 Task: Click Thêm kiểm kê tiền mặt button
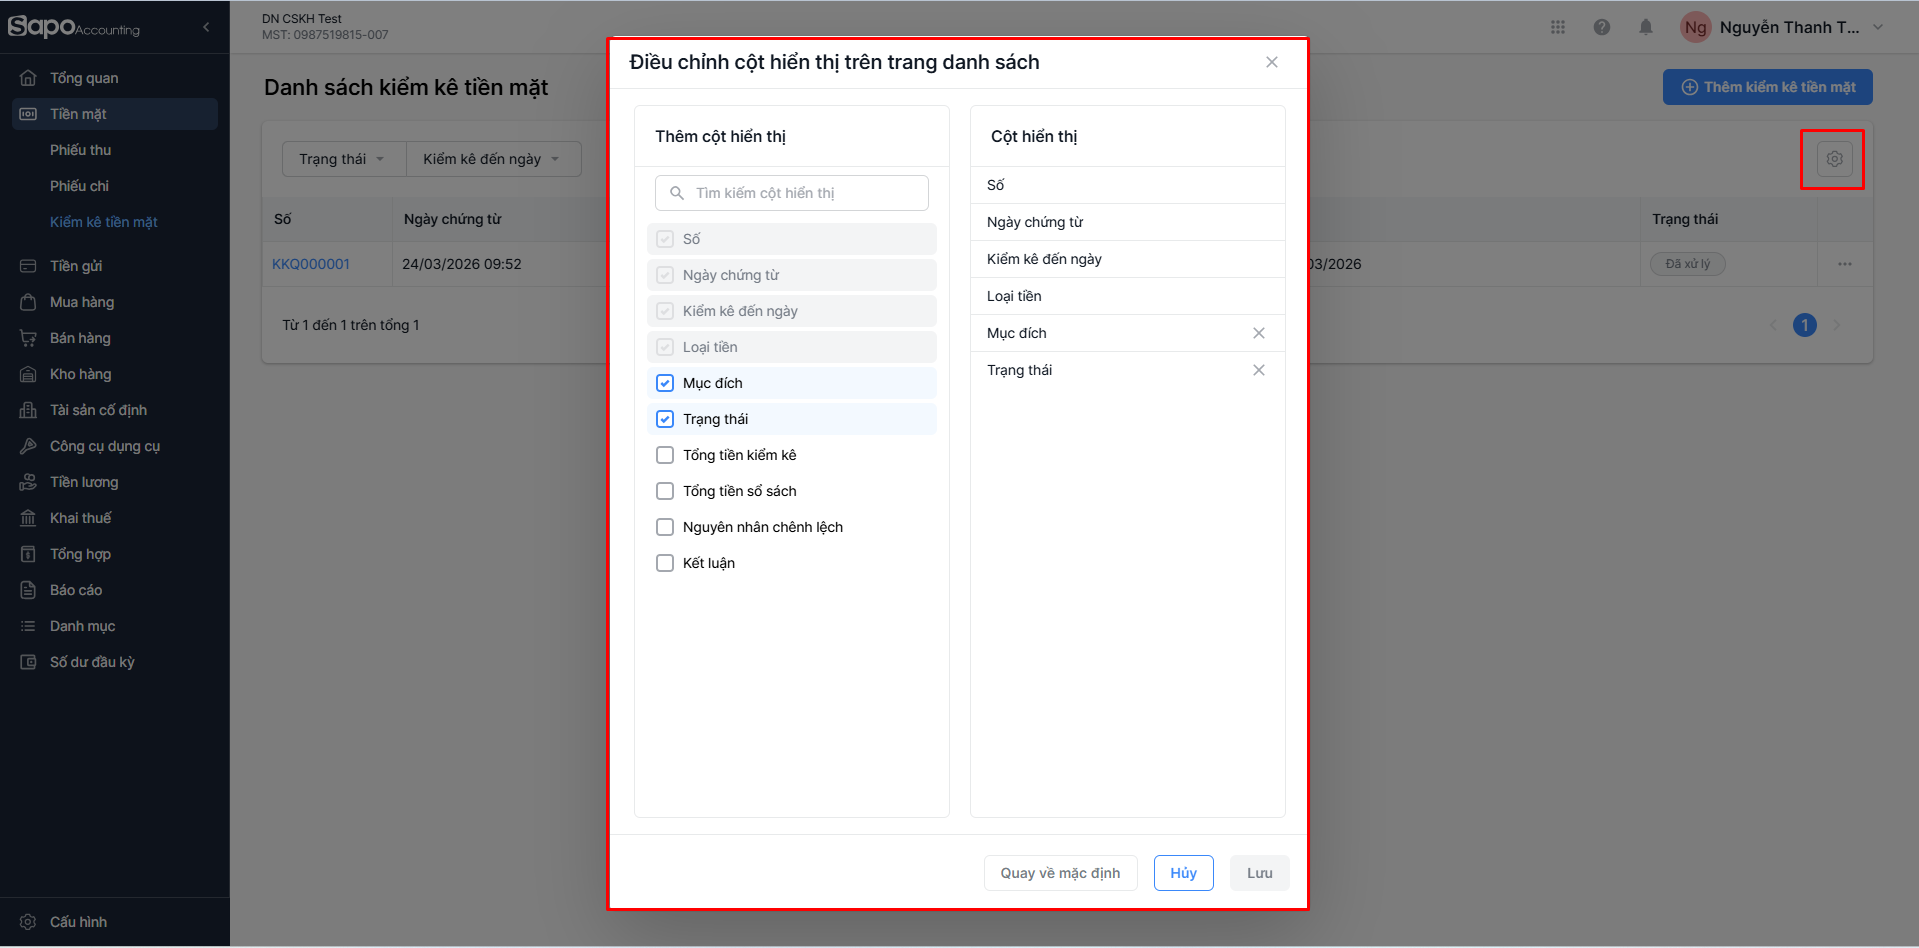(x=1768, y=87)
